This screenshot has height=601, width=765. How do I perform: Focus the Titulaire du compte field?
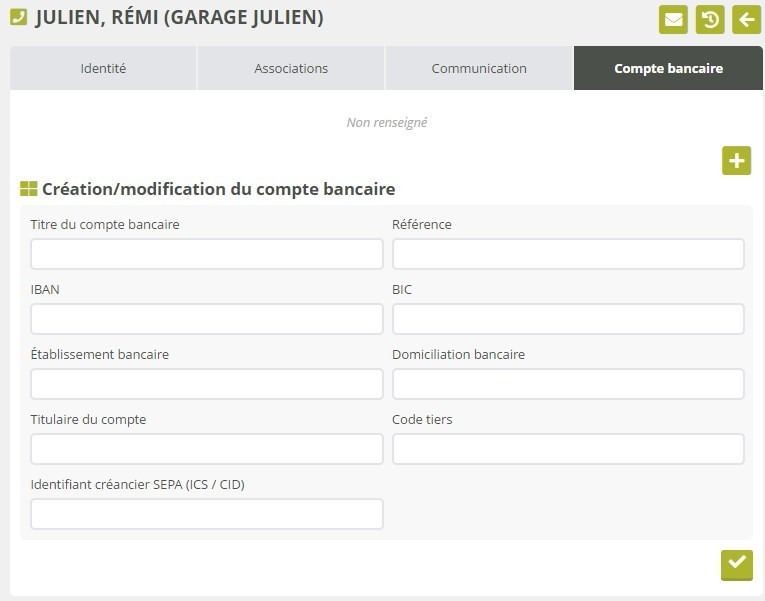click(207, 449)
